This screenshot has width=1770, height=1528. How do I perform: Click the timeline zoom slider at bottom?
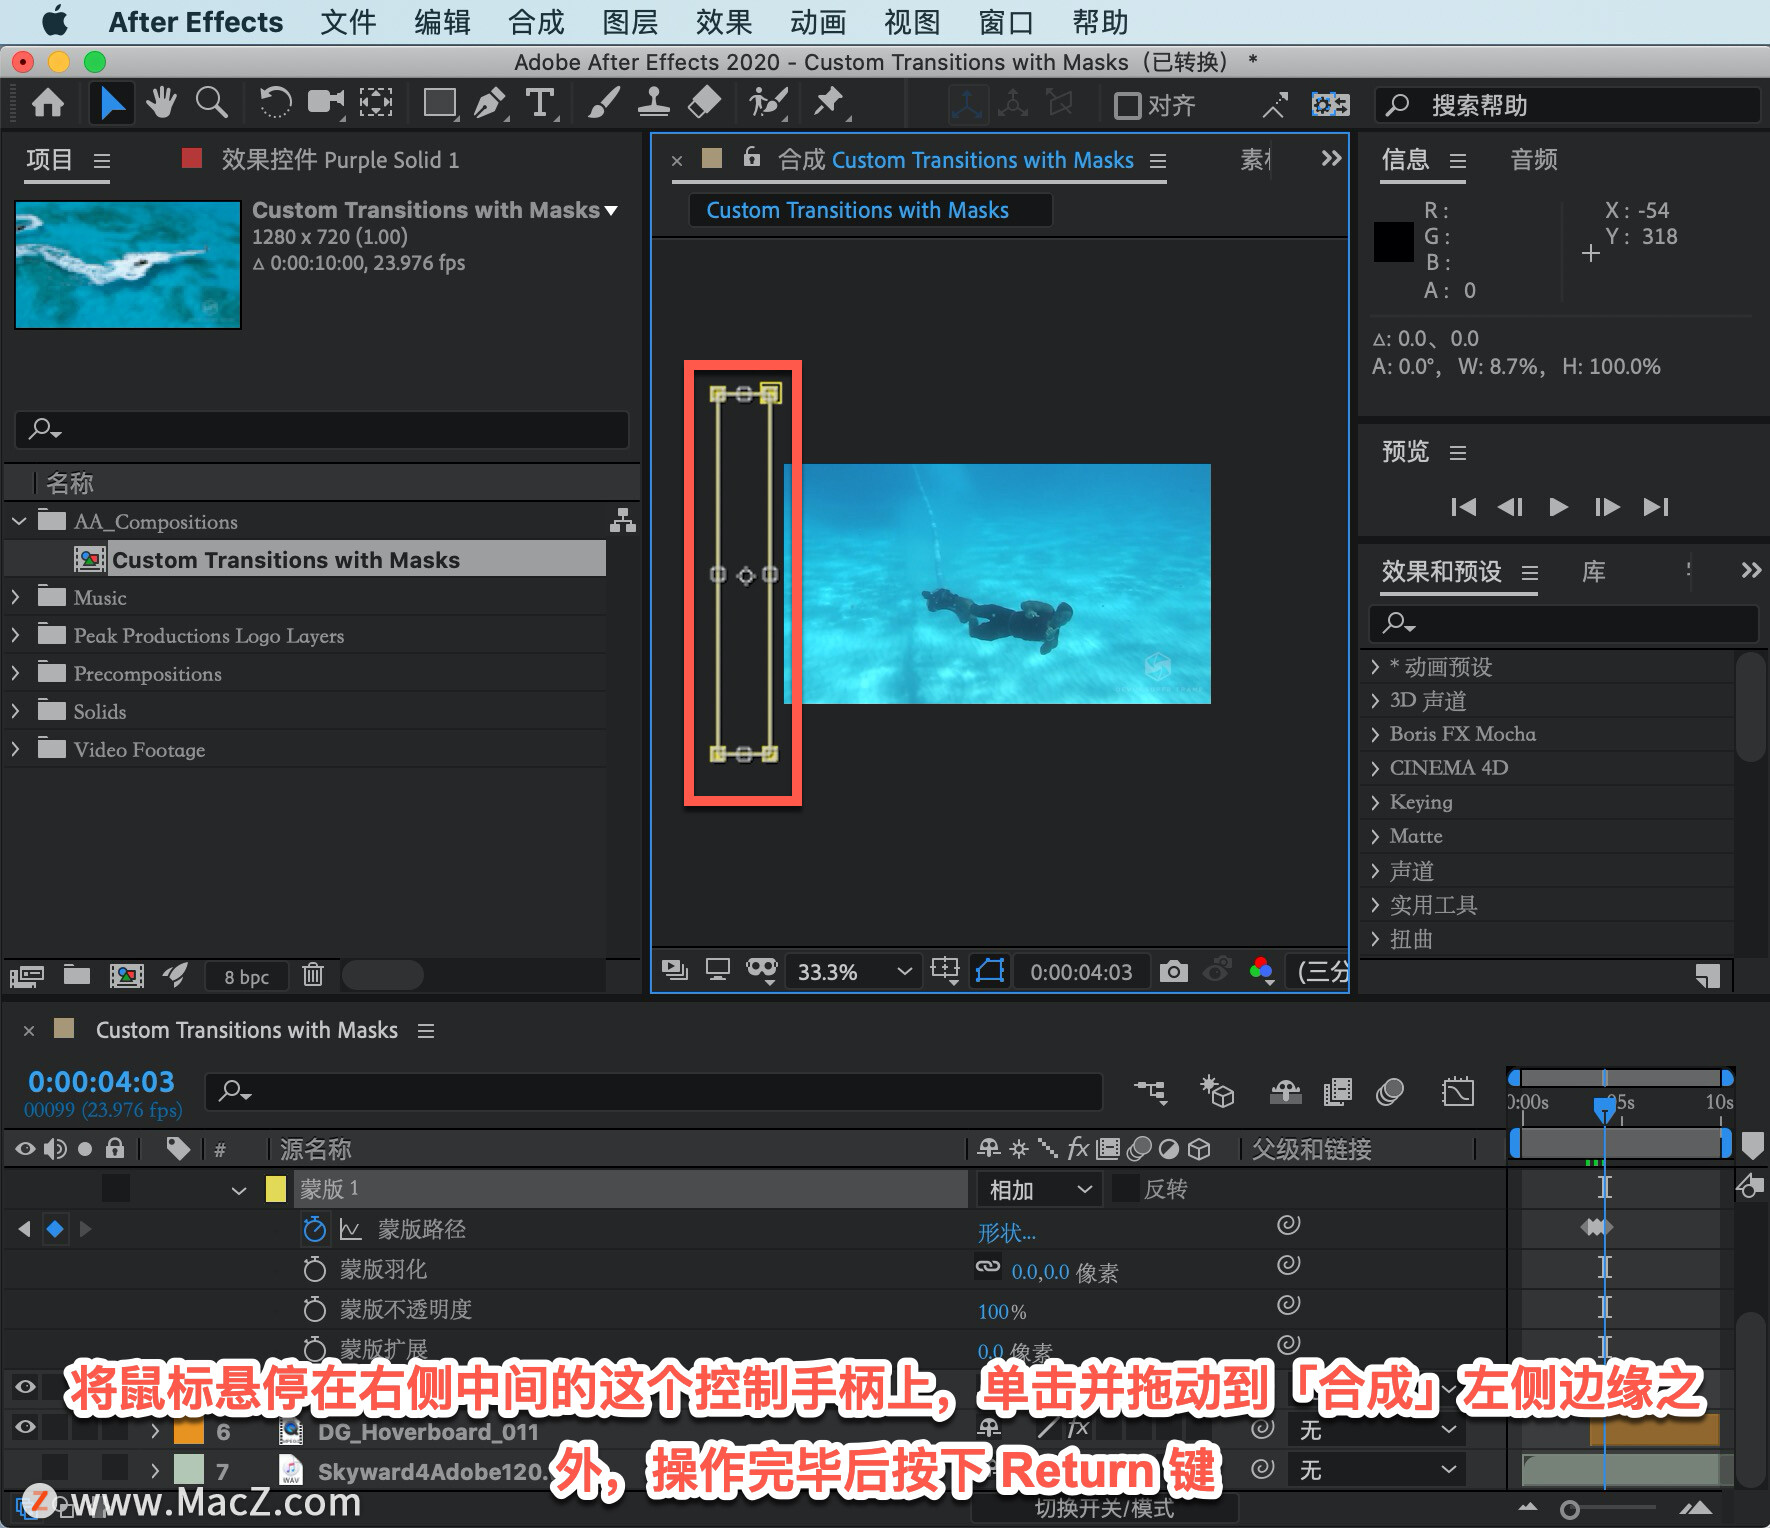coord(1570,1510)
